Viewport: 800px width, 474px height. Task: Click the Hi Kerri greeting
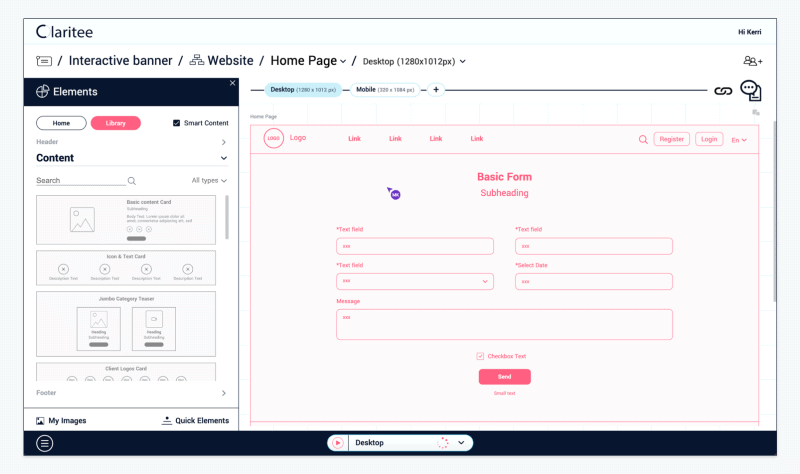click(x=749, y=32)
